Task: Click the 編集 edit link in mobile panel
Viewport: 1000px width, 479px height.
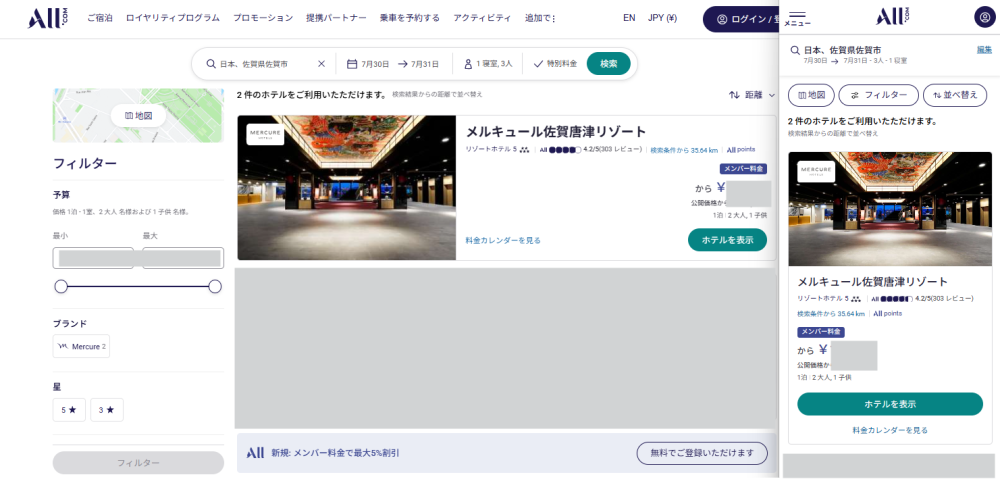Action: click(x=985, y=50)
